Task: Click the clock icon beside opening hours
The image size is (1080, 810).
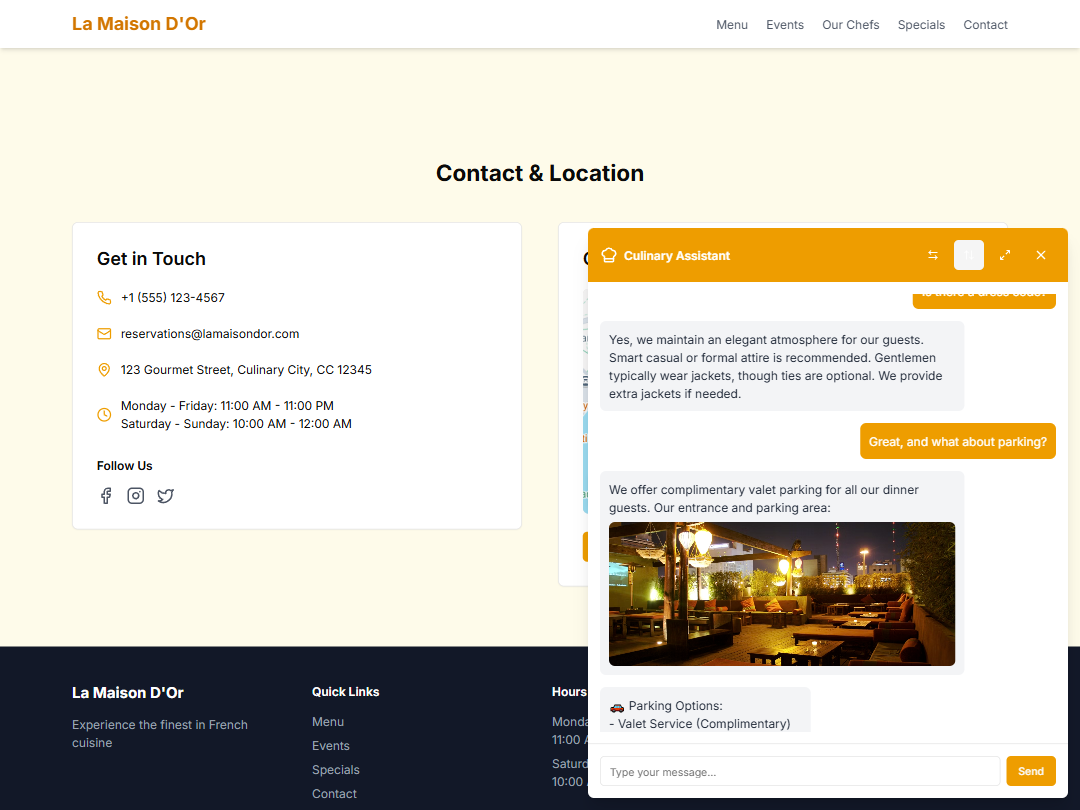Action: [x=104, y=415]
